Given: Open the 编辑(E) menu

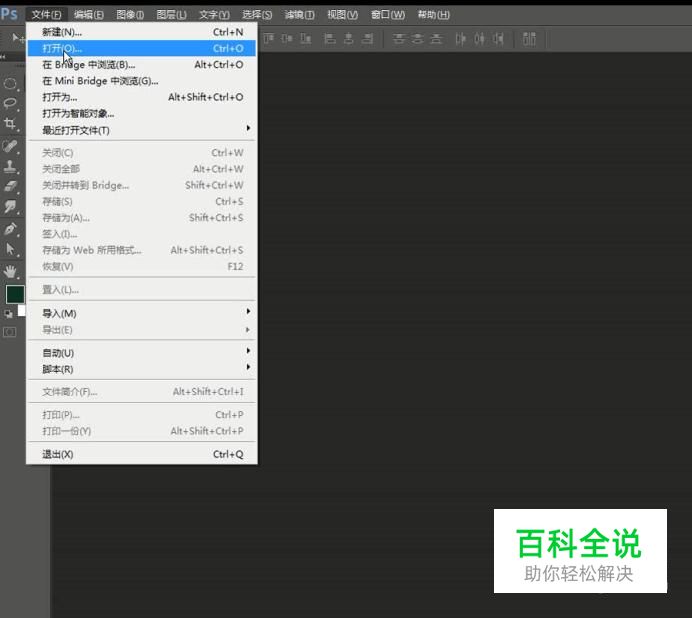Looking at the screenshot, I should pos(89,15).
